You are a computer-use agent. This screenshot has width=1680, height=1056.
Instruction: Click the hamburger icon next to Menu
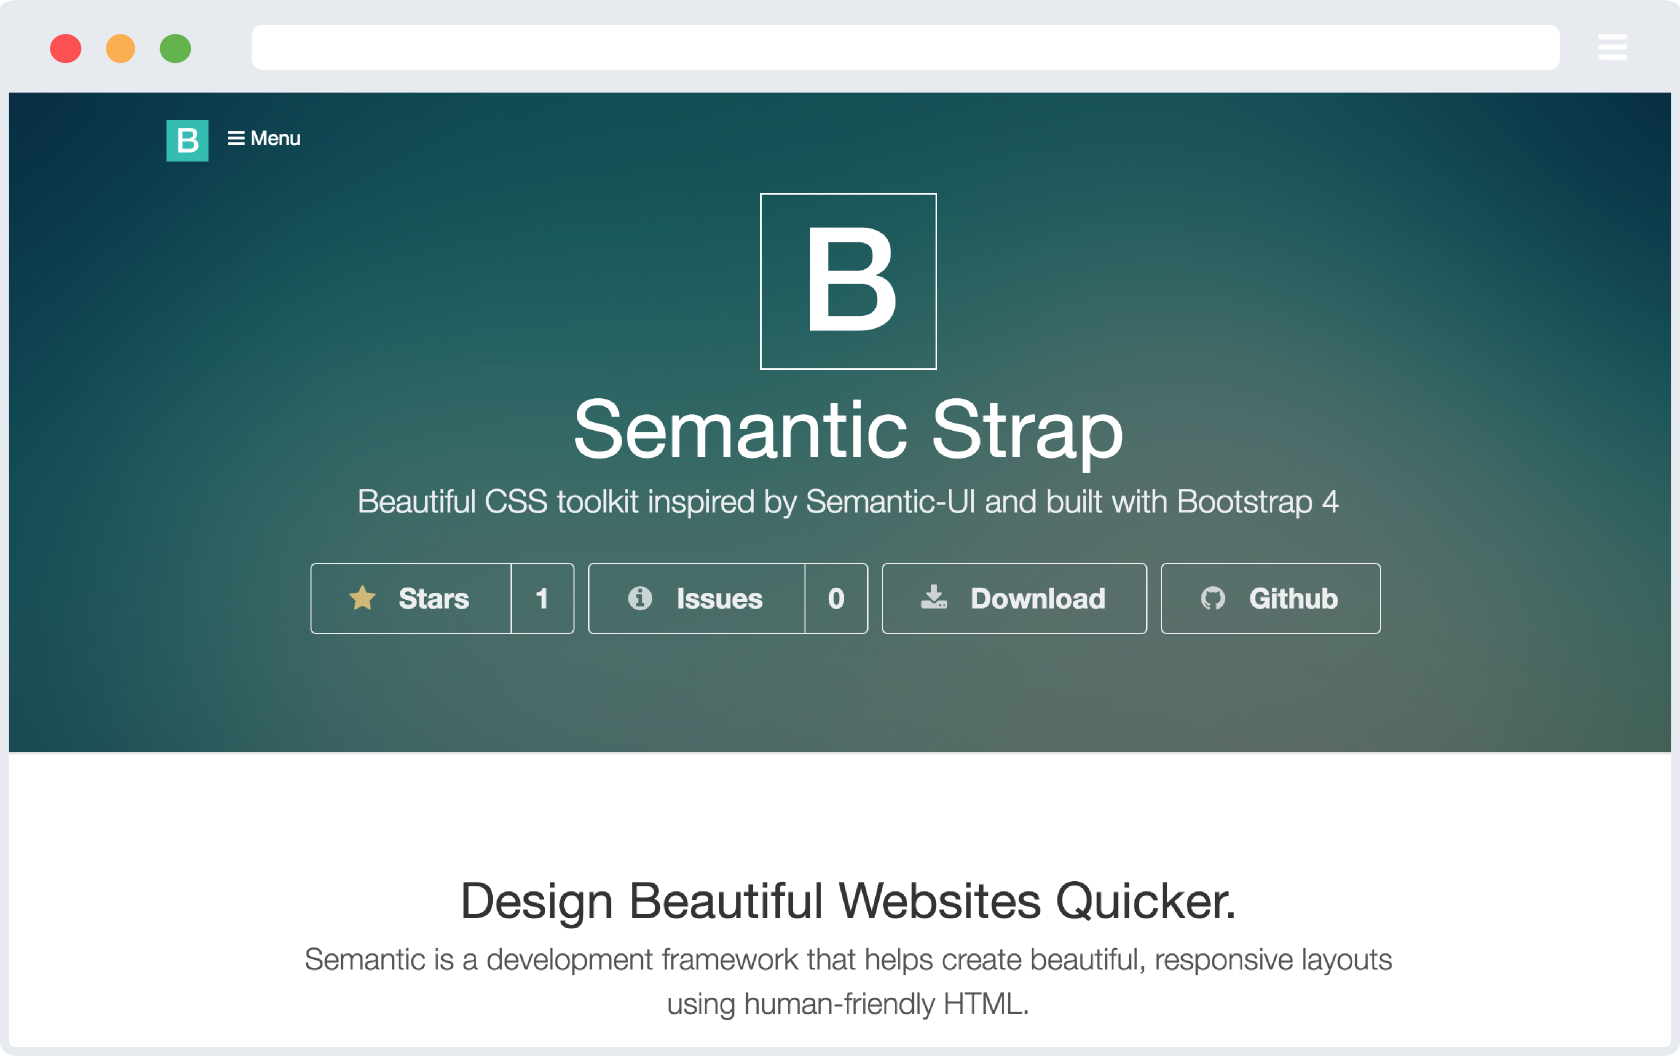(x=235, y=138)
